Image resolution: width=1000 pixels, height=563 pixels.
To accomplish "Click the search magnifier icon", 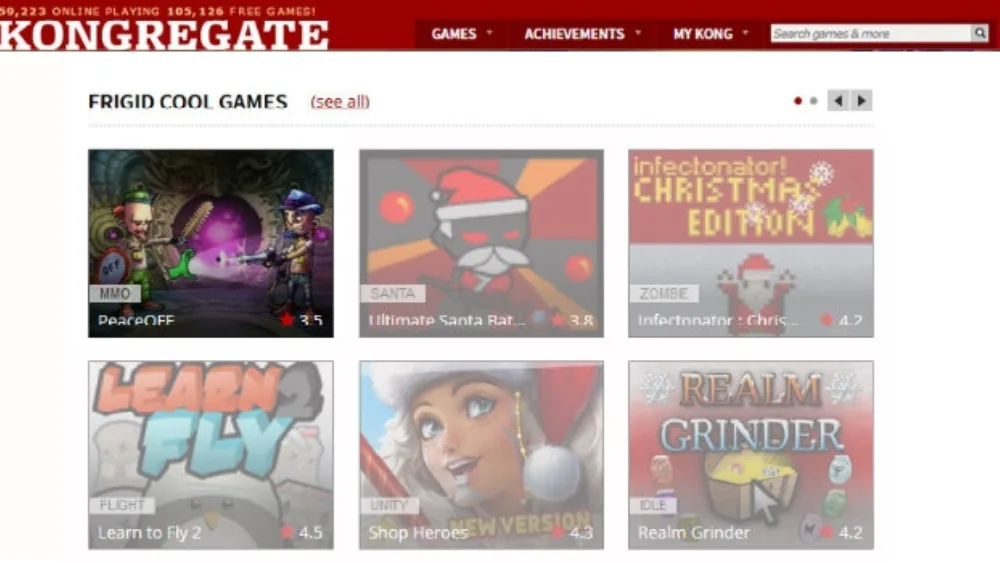I will pos(980,33).
